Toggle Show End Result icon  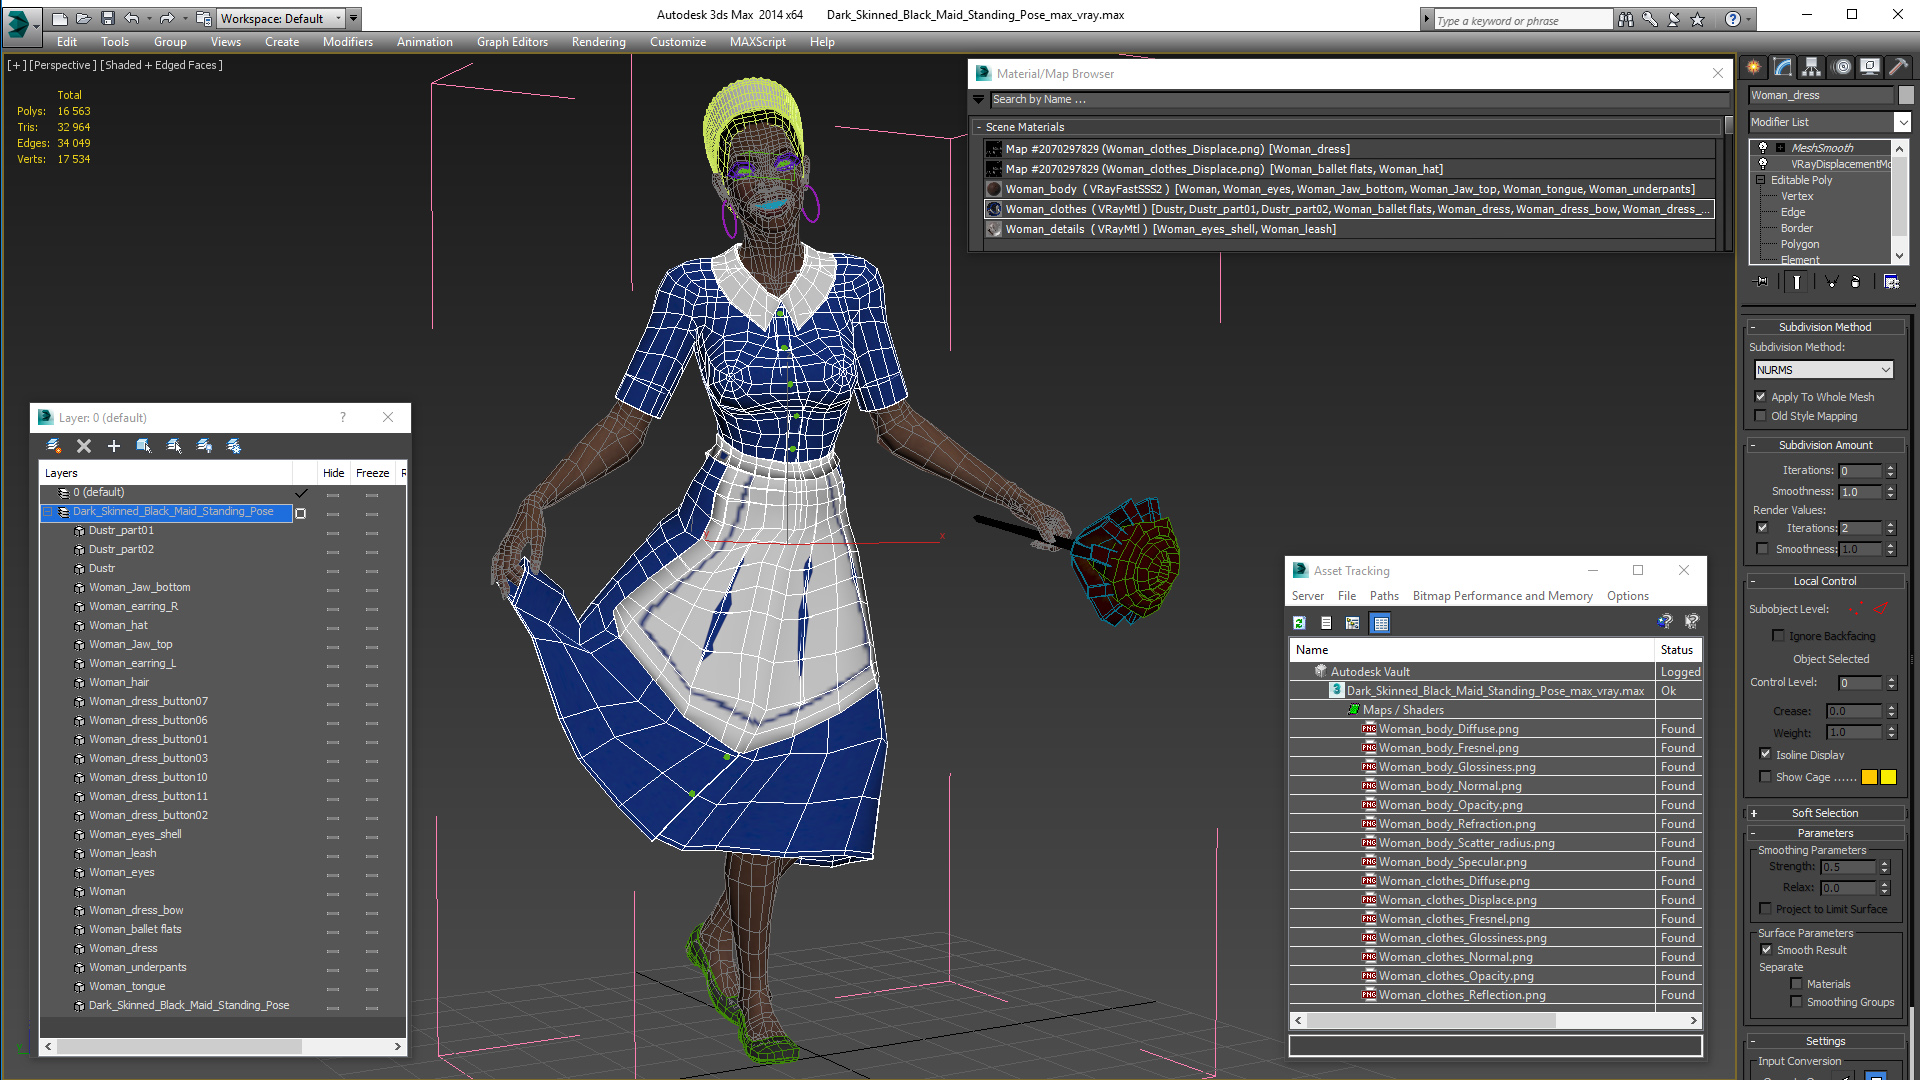(x=1797, y=282)
